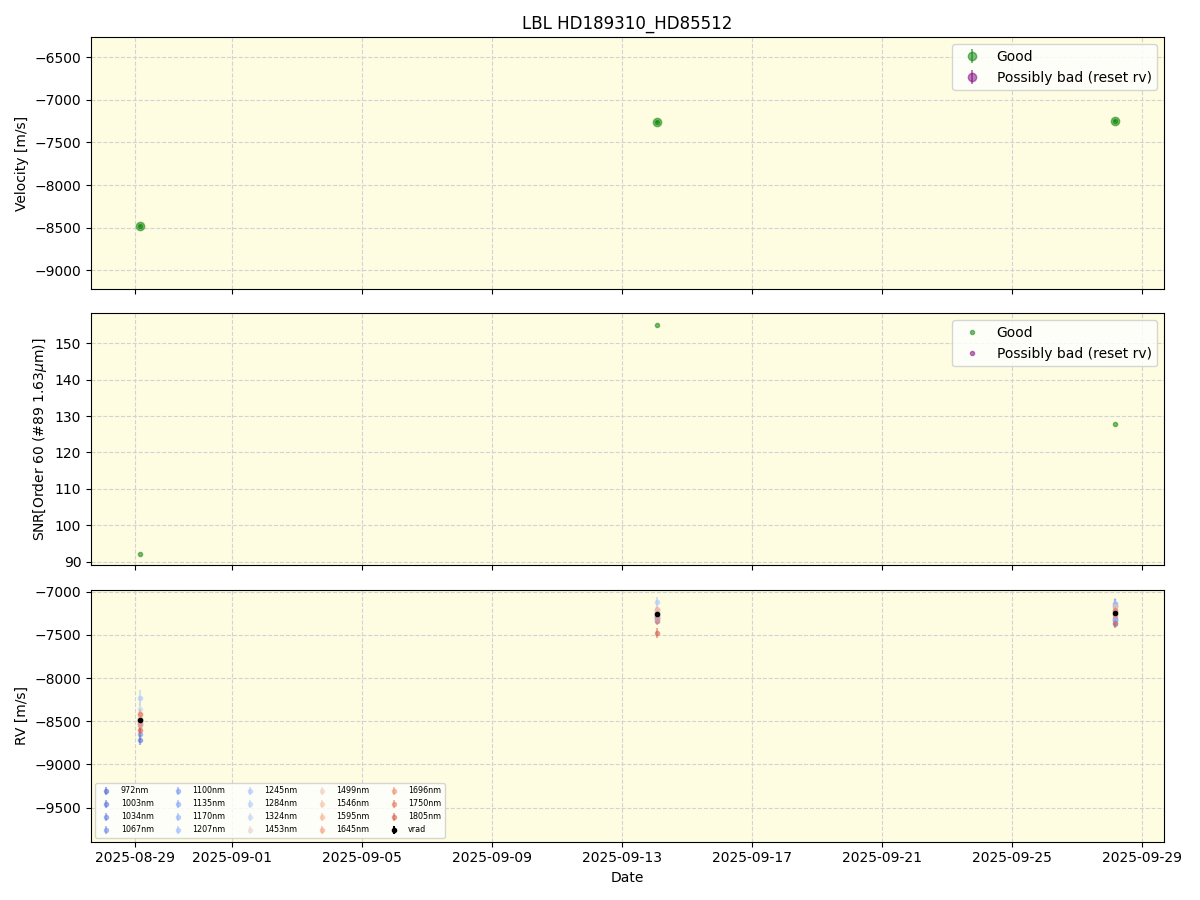The width and height of the screenshot is (1200, 900).
Task: Click the lowest SNR point near 92
Action: 140,554
